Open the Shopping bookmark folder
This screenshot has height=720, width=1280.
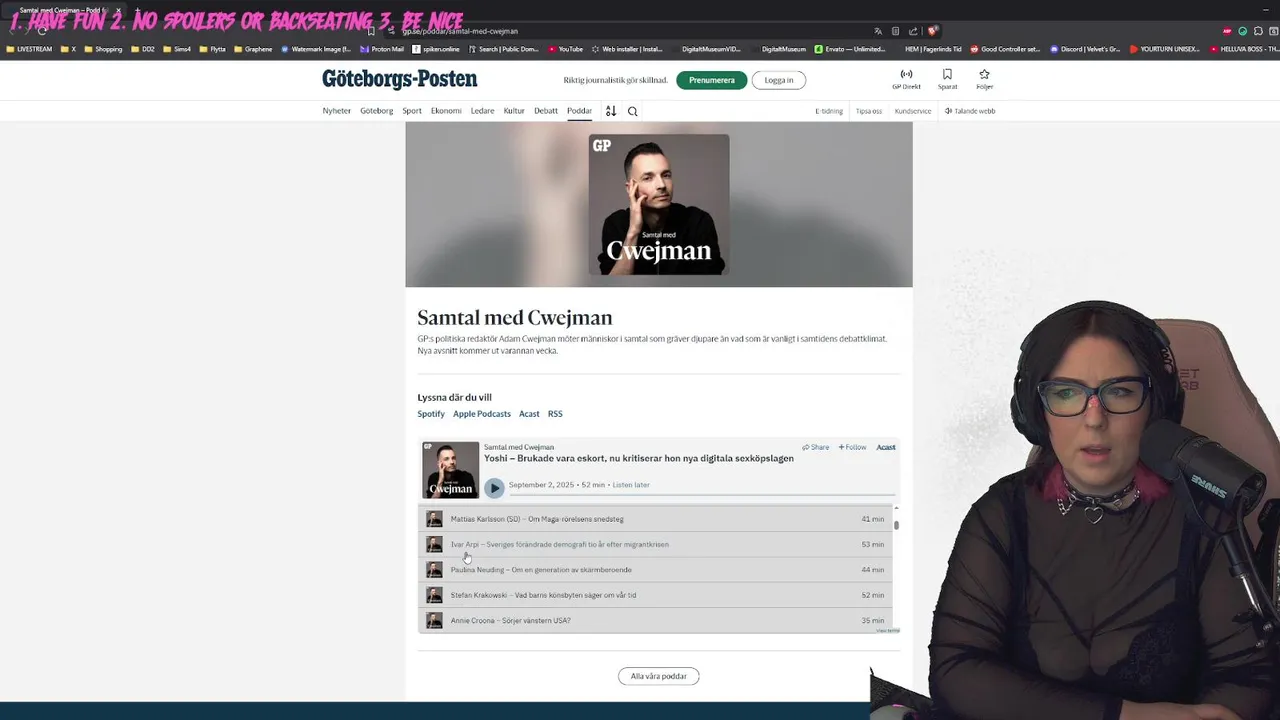point(103,49)
